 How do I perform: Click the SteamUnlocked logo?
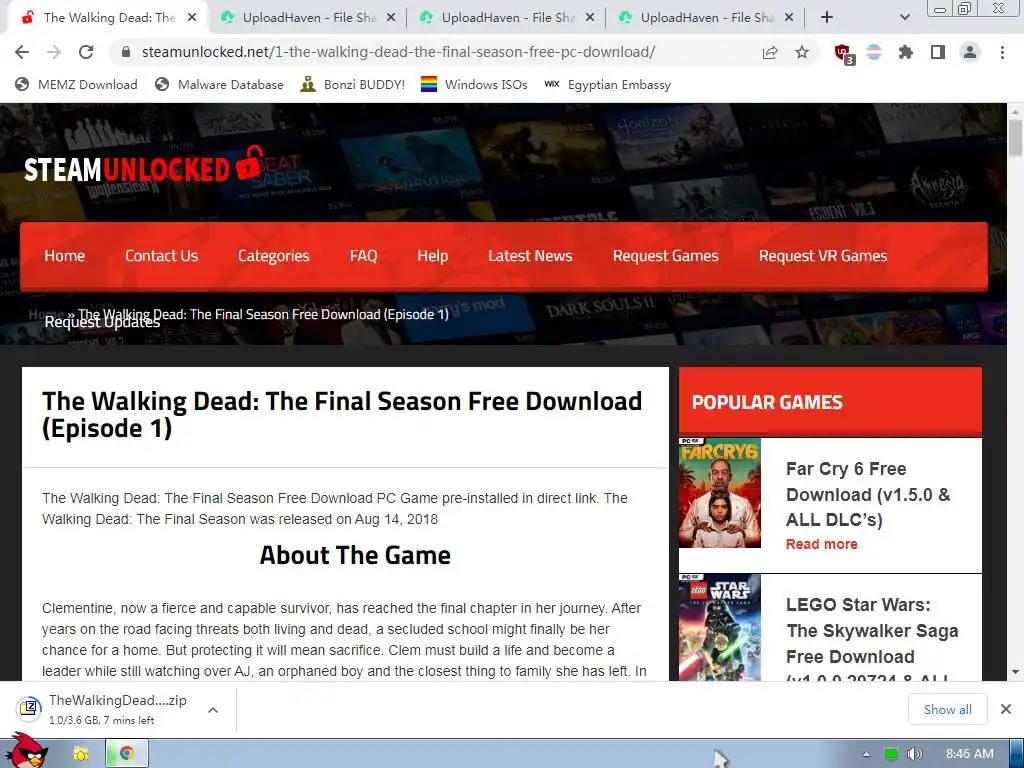(x=142, y=166)
